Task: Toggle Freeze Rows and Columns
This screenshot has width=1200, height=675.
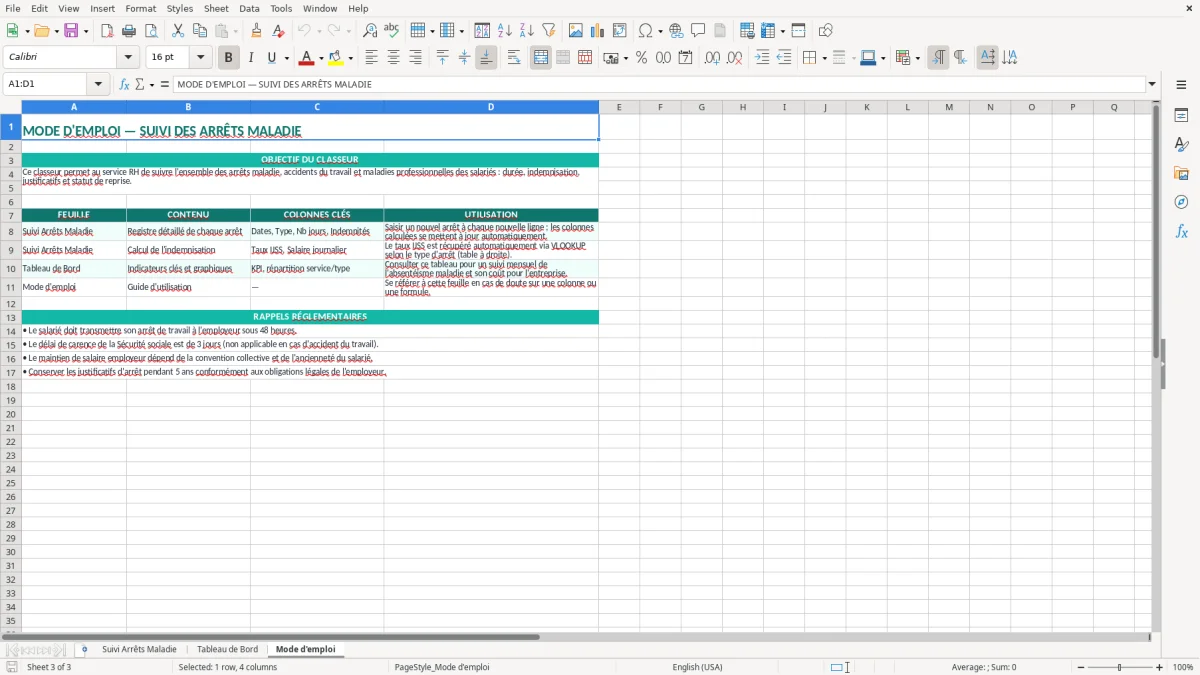Action: (x=768, y=31)
